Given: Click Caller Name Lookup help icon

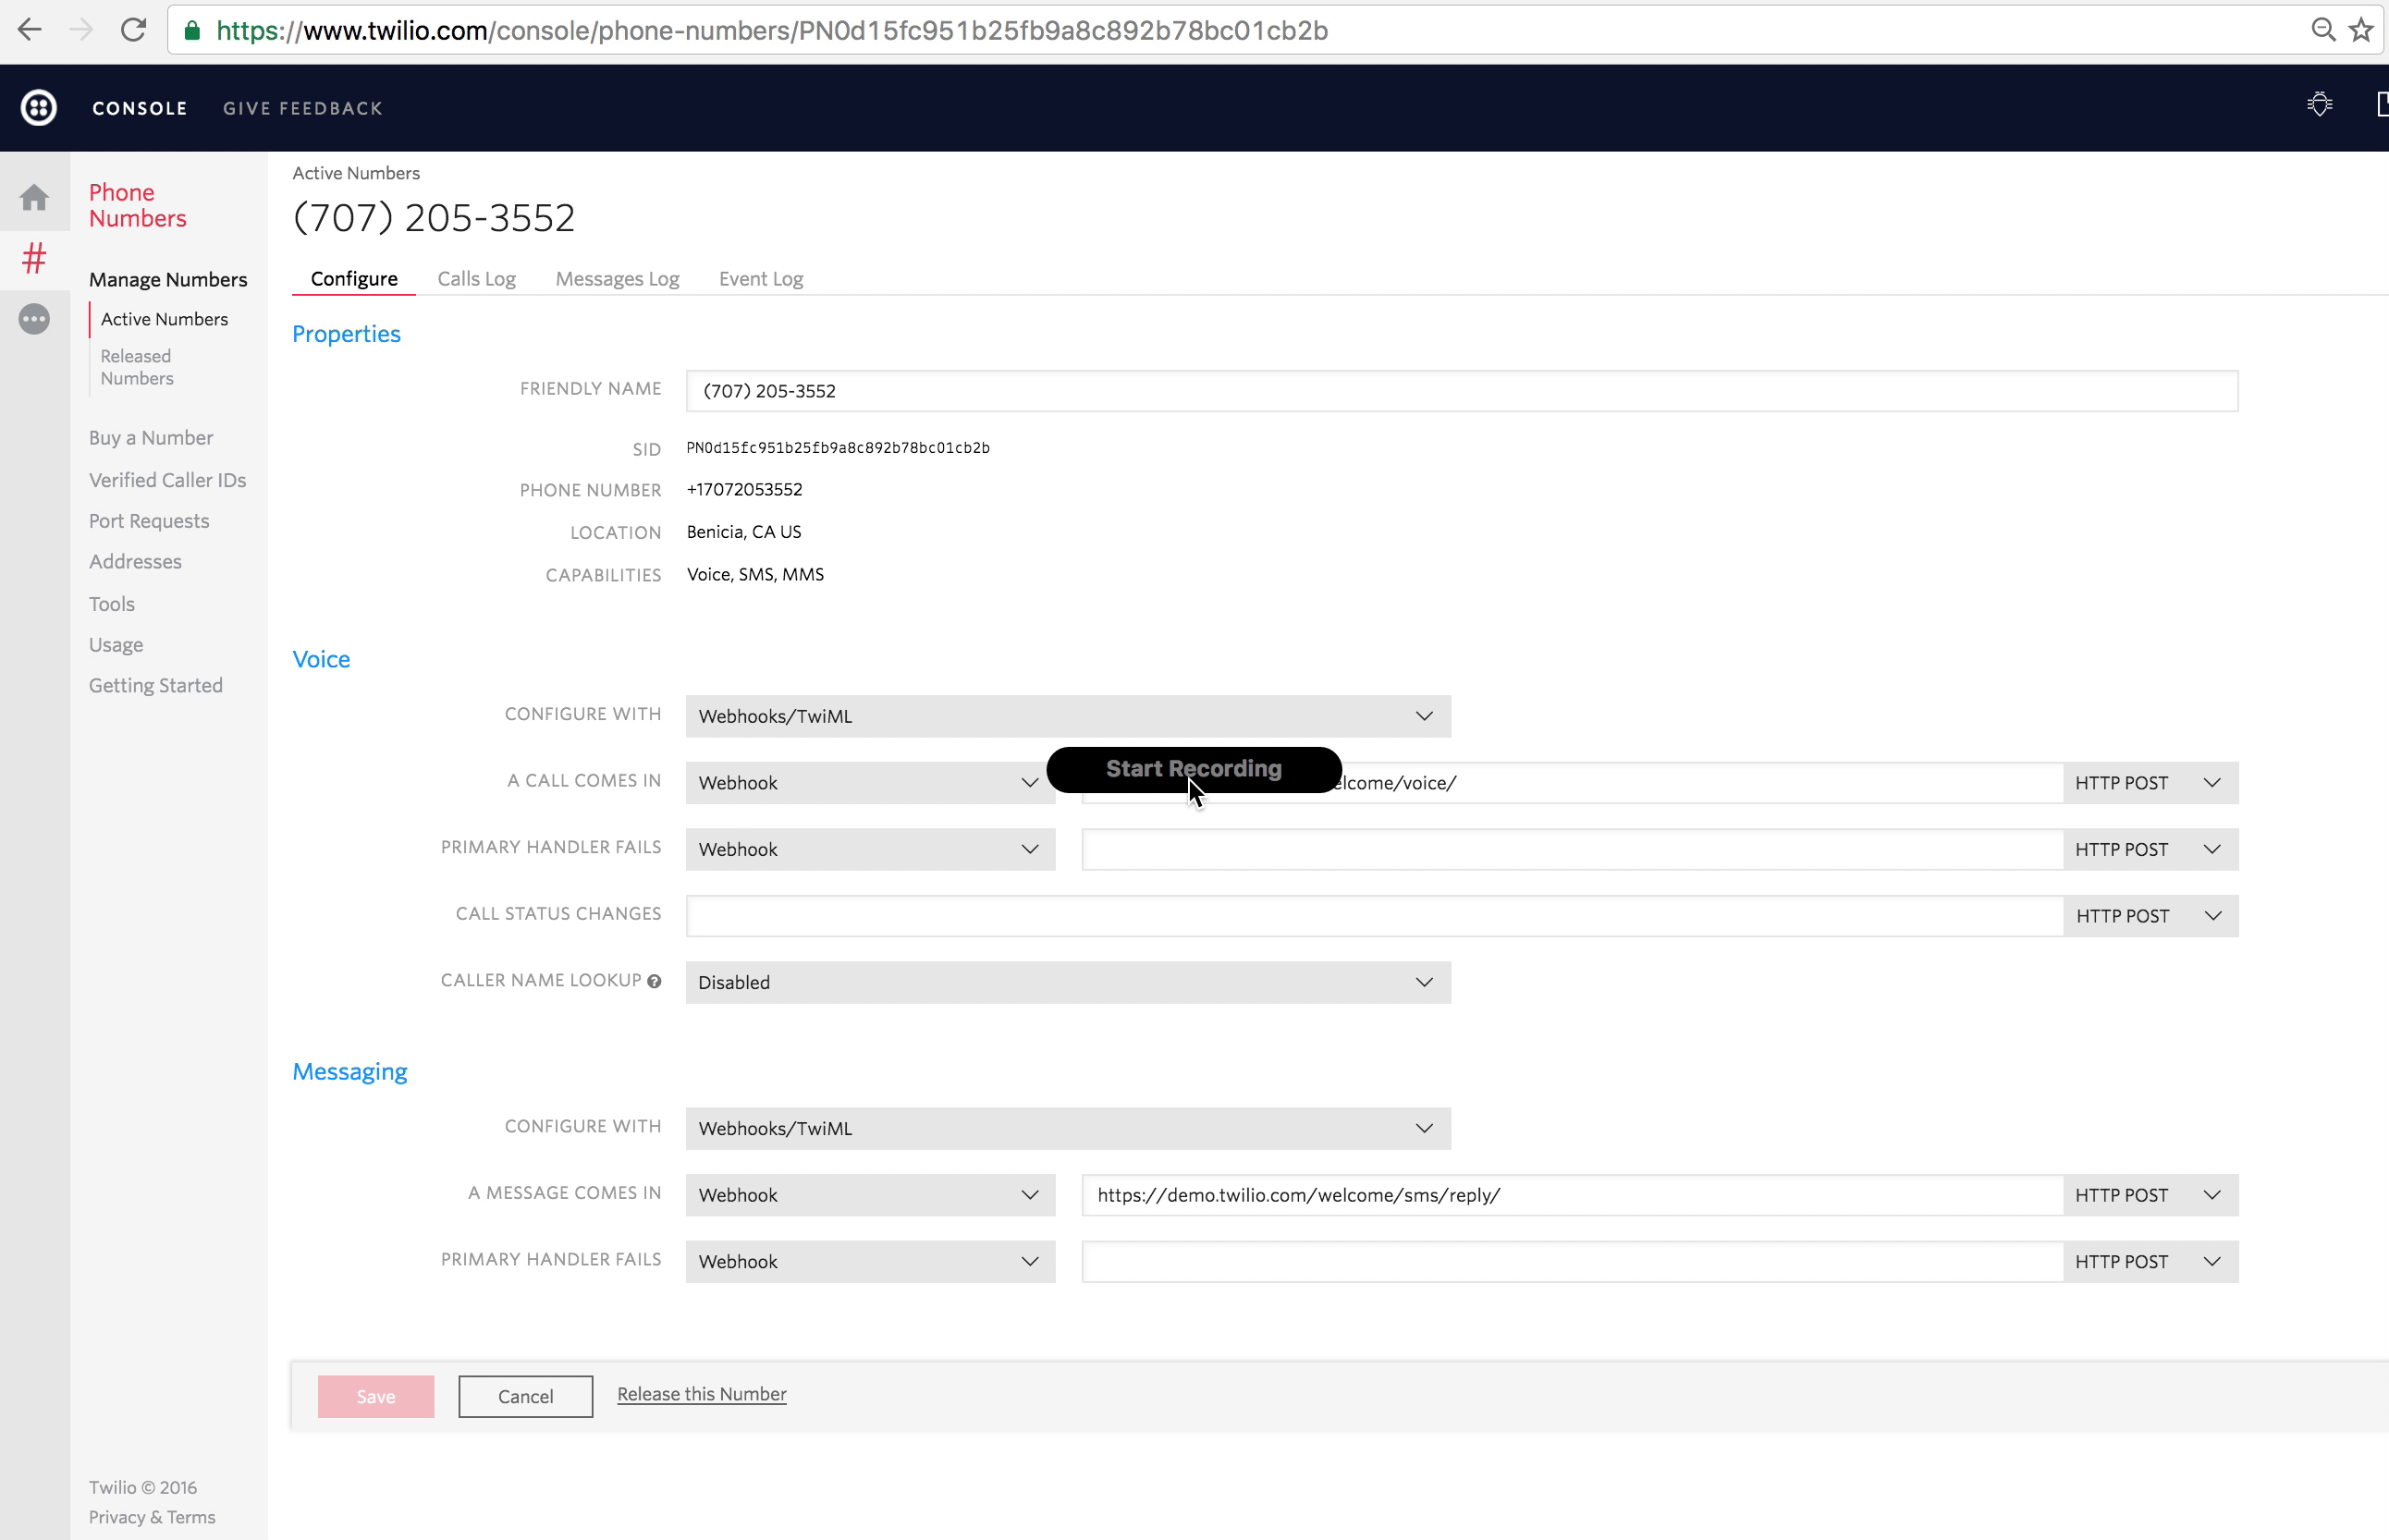Looking at the screenshot, I should tap(654, 981).
